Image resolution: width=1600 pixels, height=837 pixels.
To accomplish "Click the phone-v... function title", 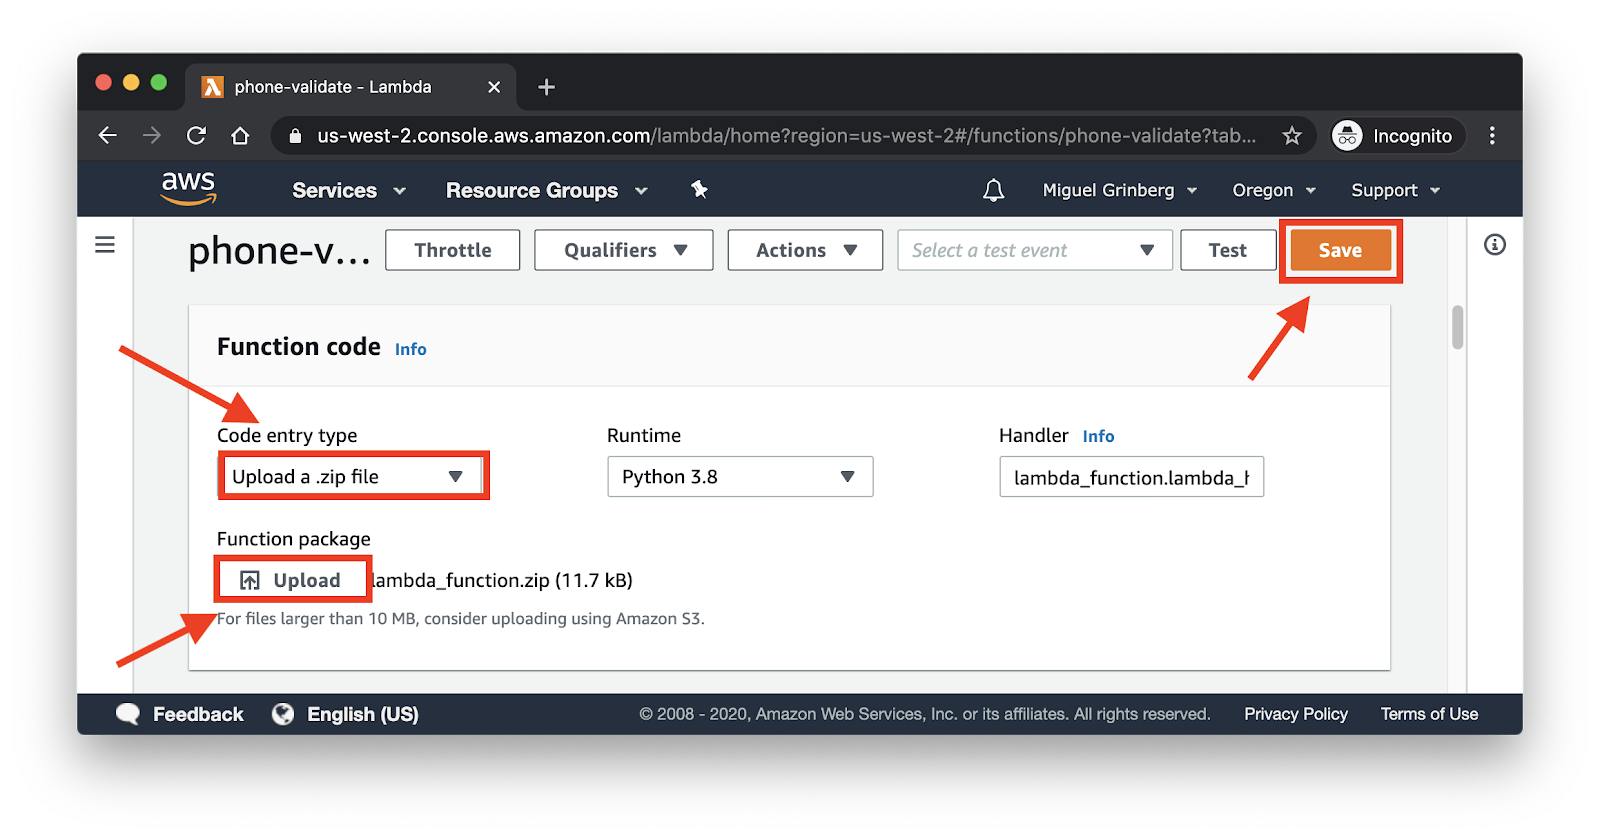I will (279, 250).
